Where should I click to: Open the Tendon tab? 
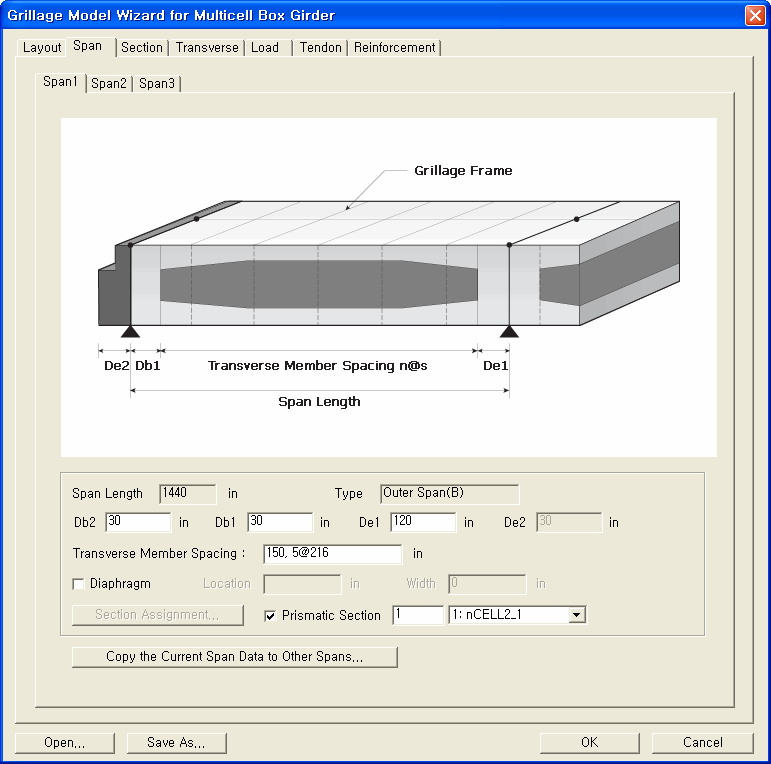[x=321, y=48]
